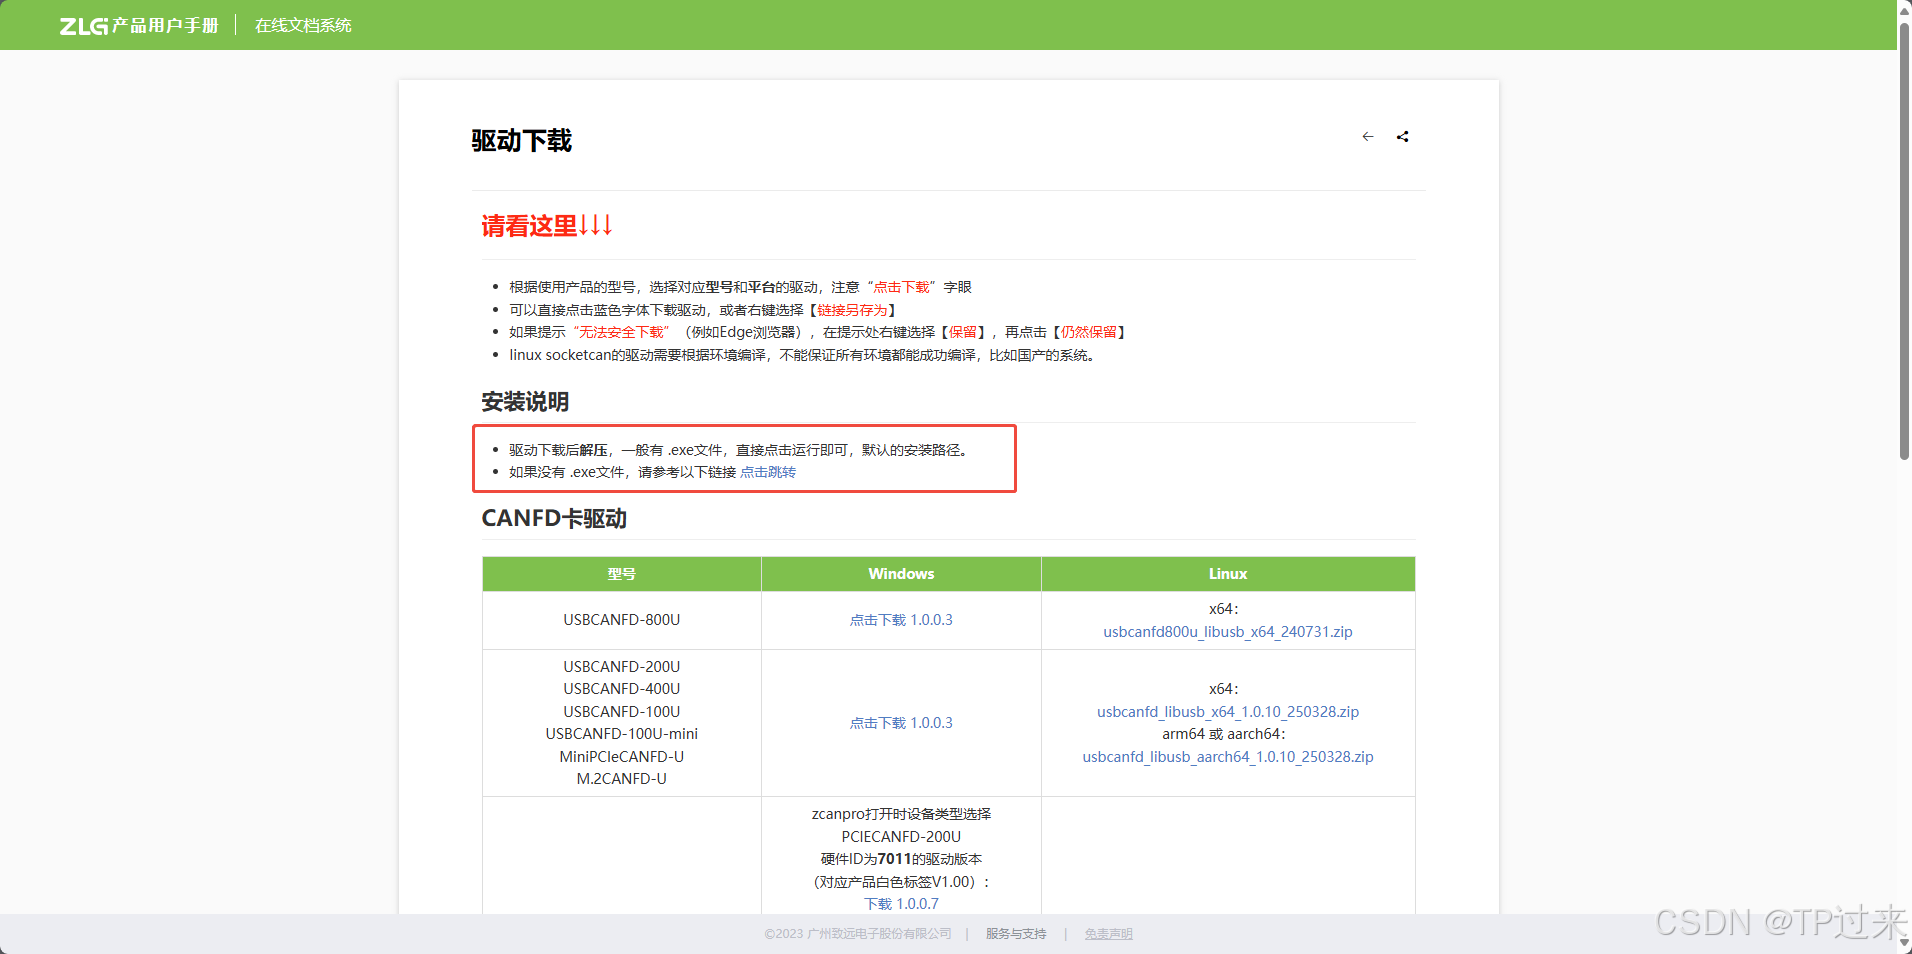Click the Windows column header of the driver table
This screenshot has width=1912, height=954.
pos(900,573)
